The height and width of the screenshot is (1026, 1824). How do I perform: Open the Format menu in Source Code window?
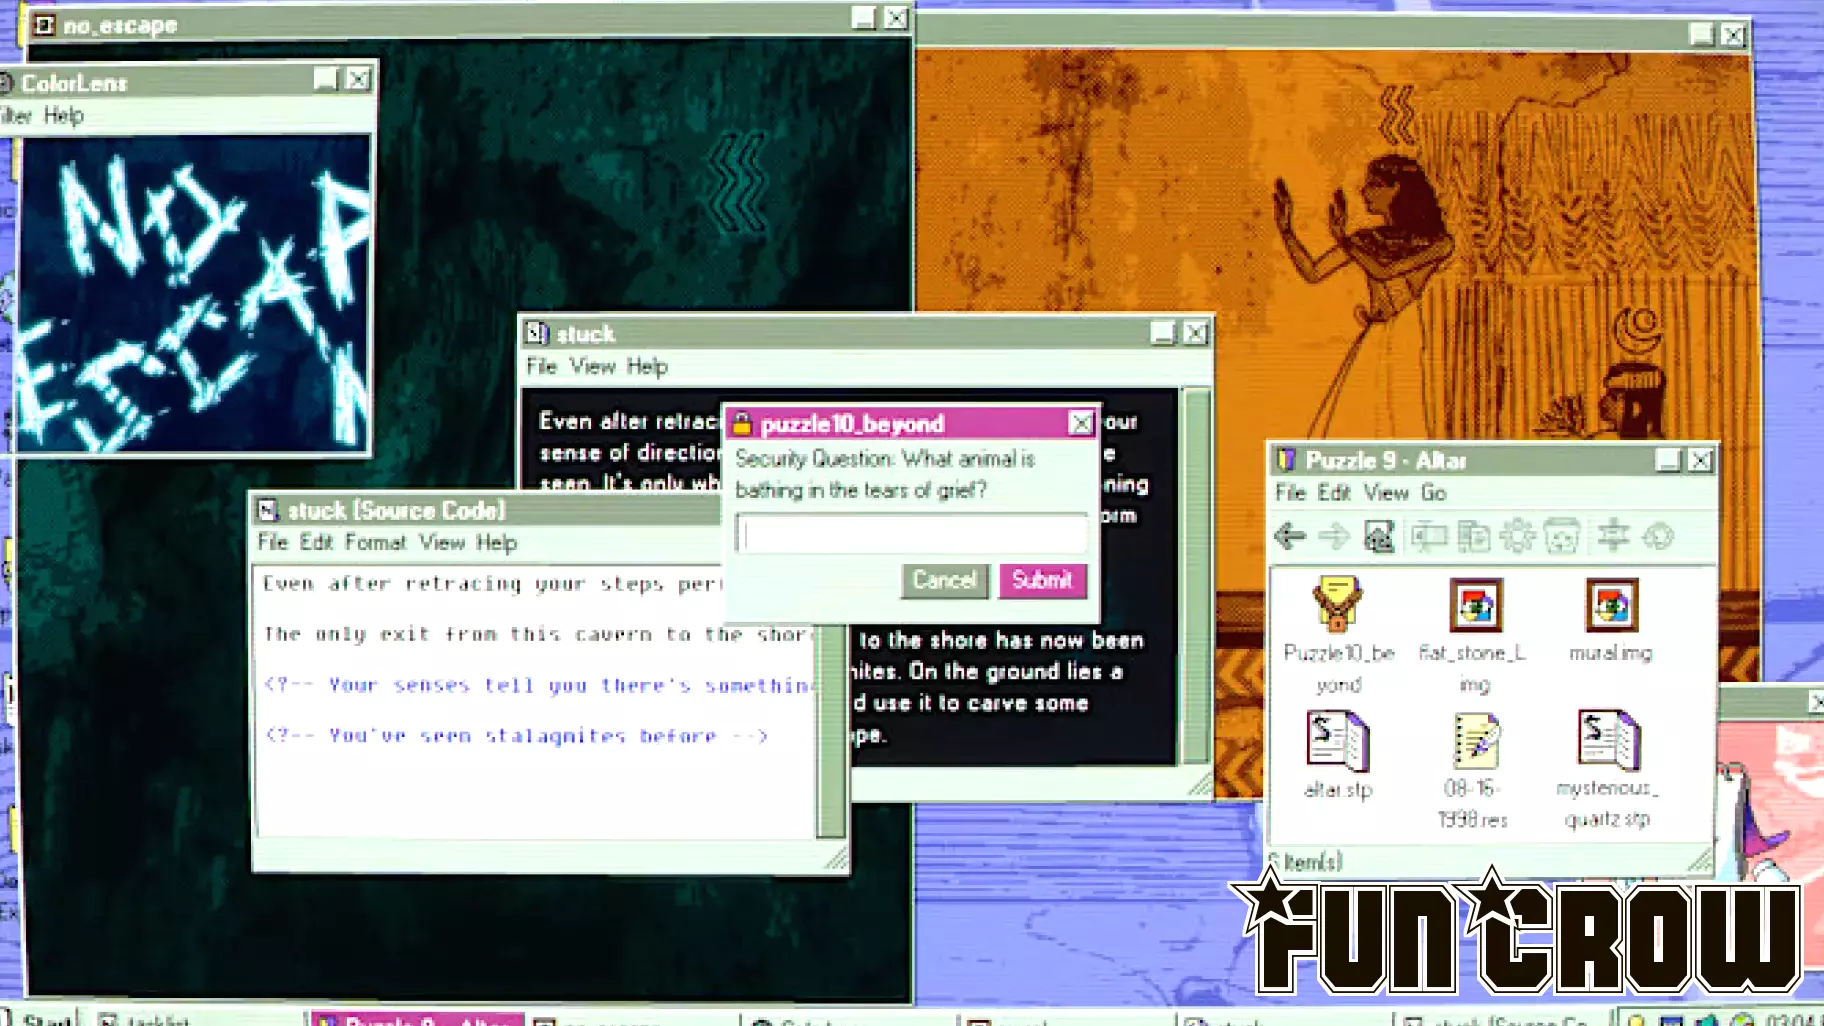[x=375, y=542]
